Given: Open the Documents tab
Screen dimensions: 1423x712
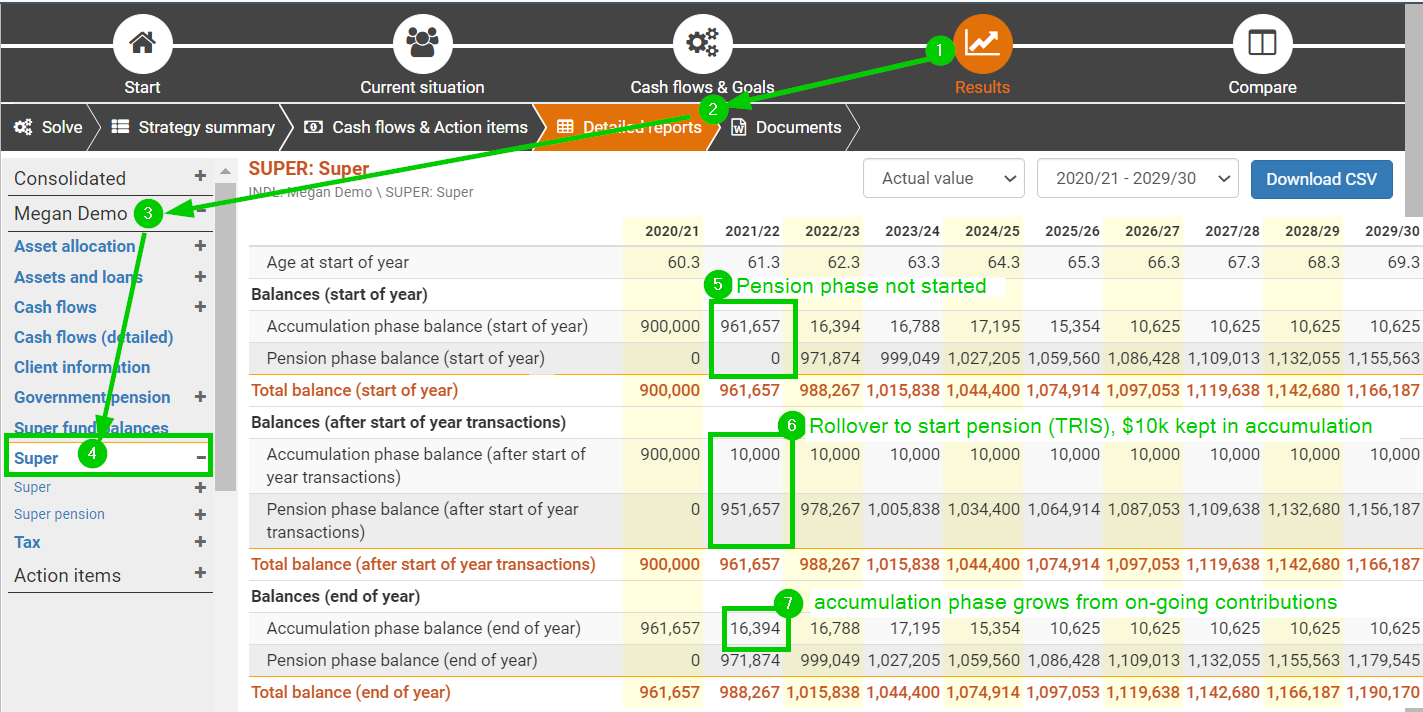Looking at the screenshot, I should coord(786,127).
